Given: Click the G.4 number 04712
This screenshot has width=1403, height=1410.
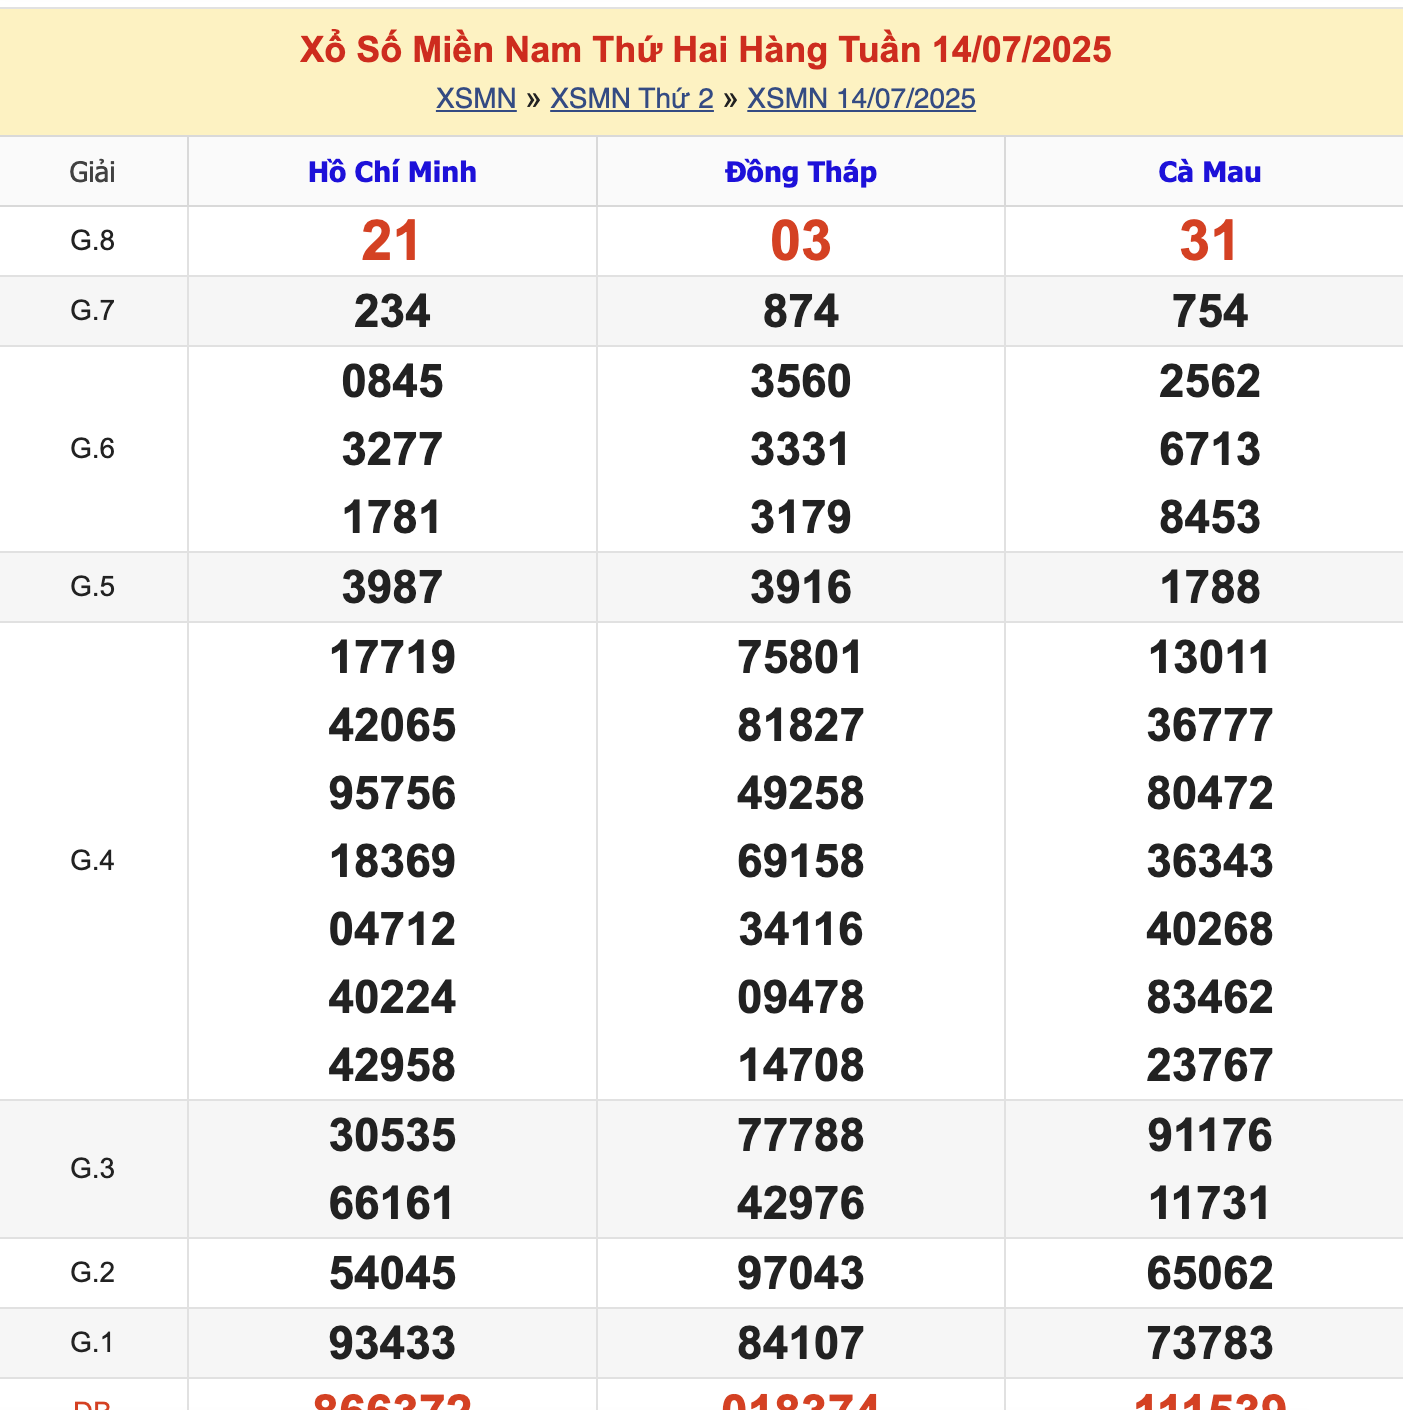Looking at the screenshot, I should (x=392, y=929).
